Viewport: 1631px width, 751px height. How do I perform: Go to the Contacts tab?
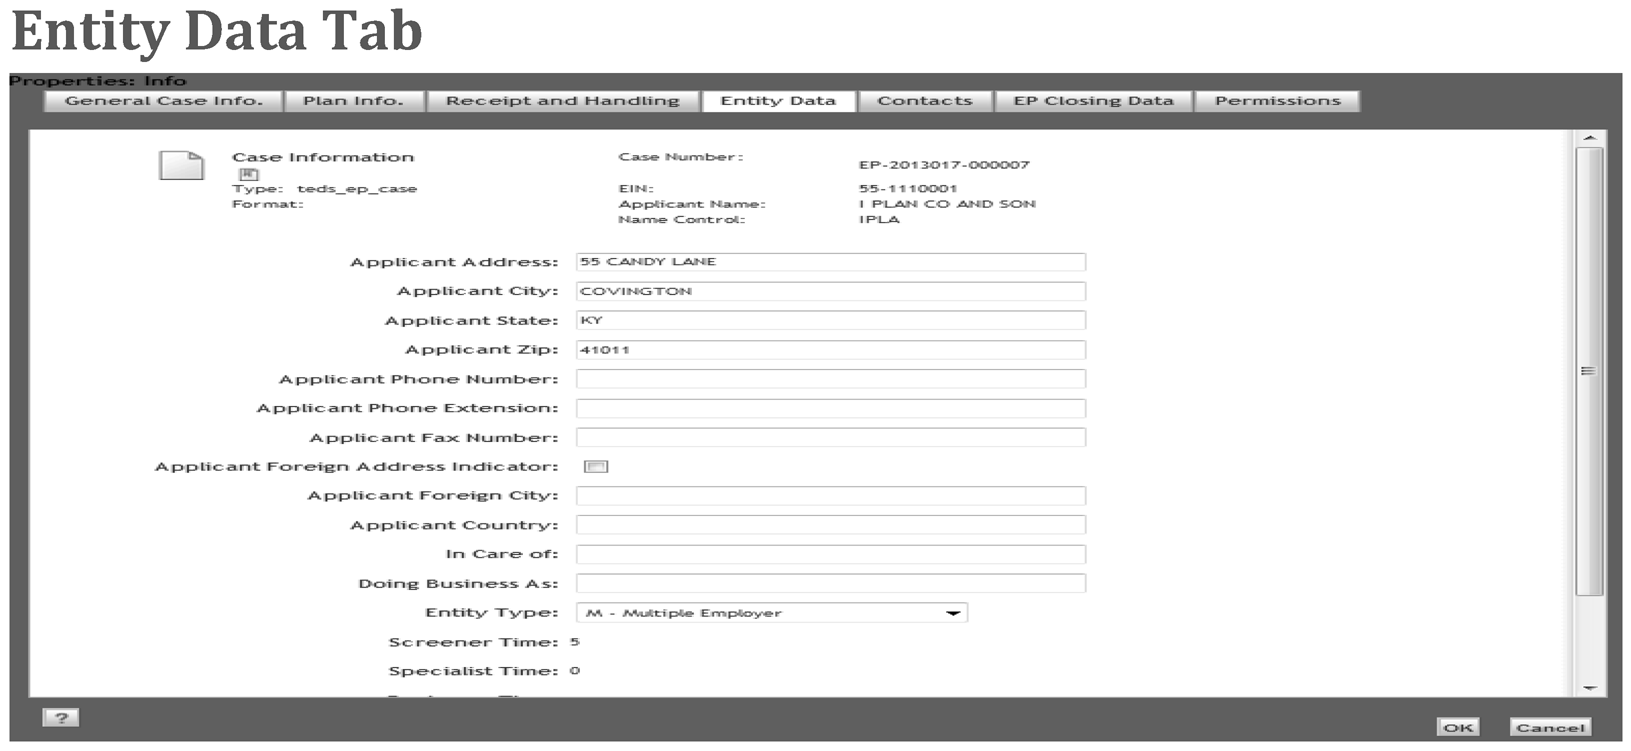pyautogui.click(x=925, y=101)
